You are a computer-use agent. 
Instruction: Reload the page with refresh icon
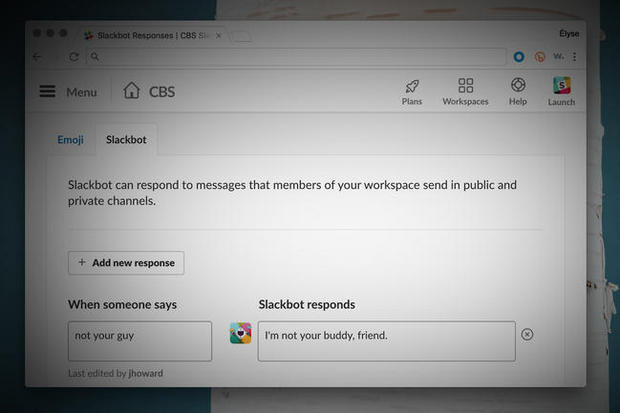[74, 57]
